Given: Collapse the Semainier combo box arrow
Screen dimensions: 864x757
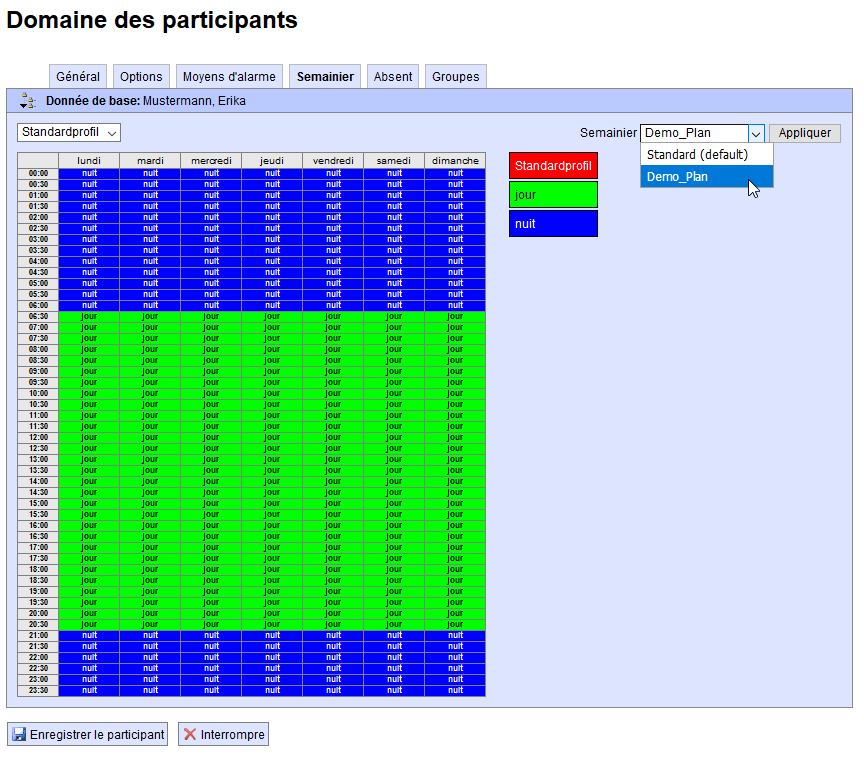Looking at the screenshot, I should point(756,133).
